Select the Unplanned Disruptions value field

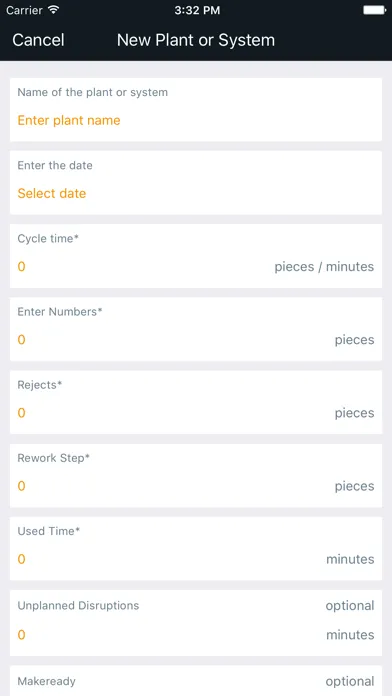point(196,623)
